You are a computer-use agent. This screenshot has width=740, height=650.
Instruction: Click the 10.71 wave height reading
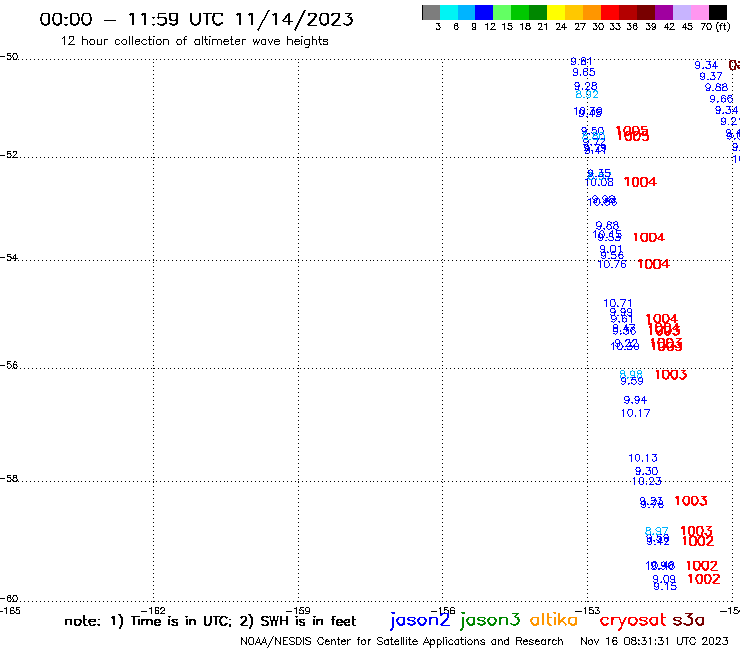[x=618, y=303]
